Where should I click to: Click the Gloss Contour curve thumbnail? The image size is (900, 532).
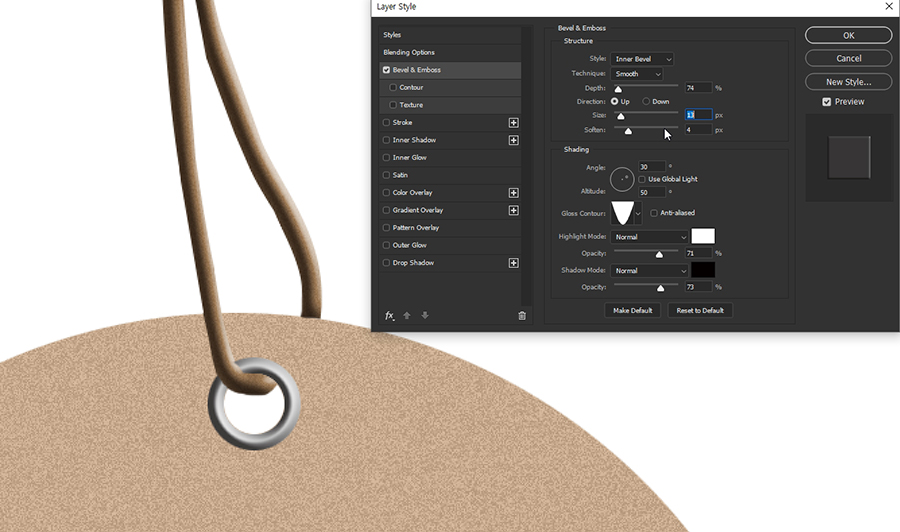tap(623, 213)
